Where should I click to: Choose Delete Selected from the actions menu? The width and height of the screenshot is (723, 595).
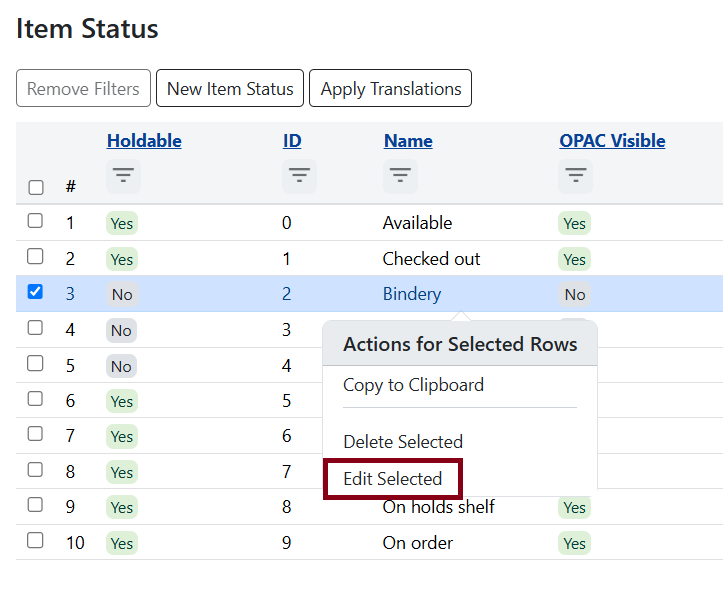pos(402,442)
